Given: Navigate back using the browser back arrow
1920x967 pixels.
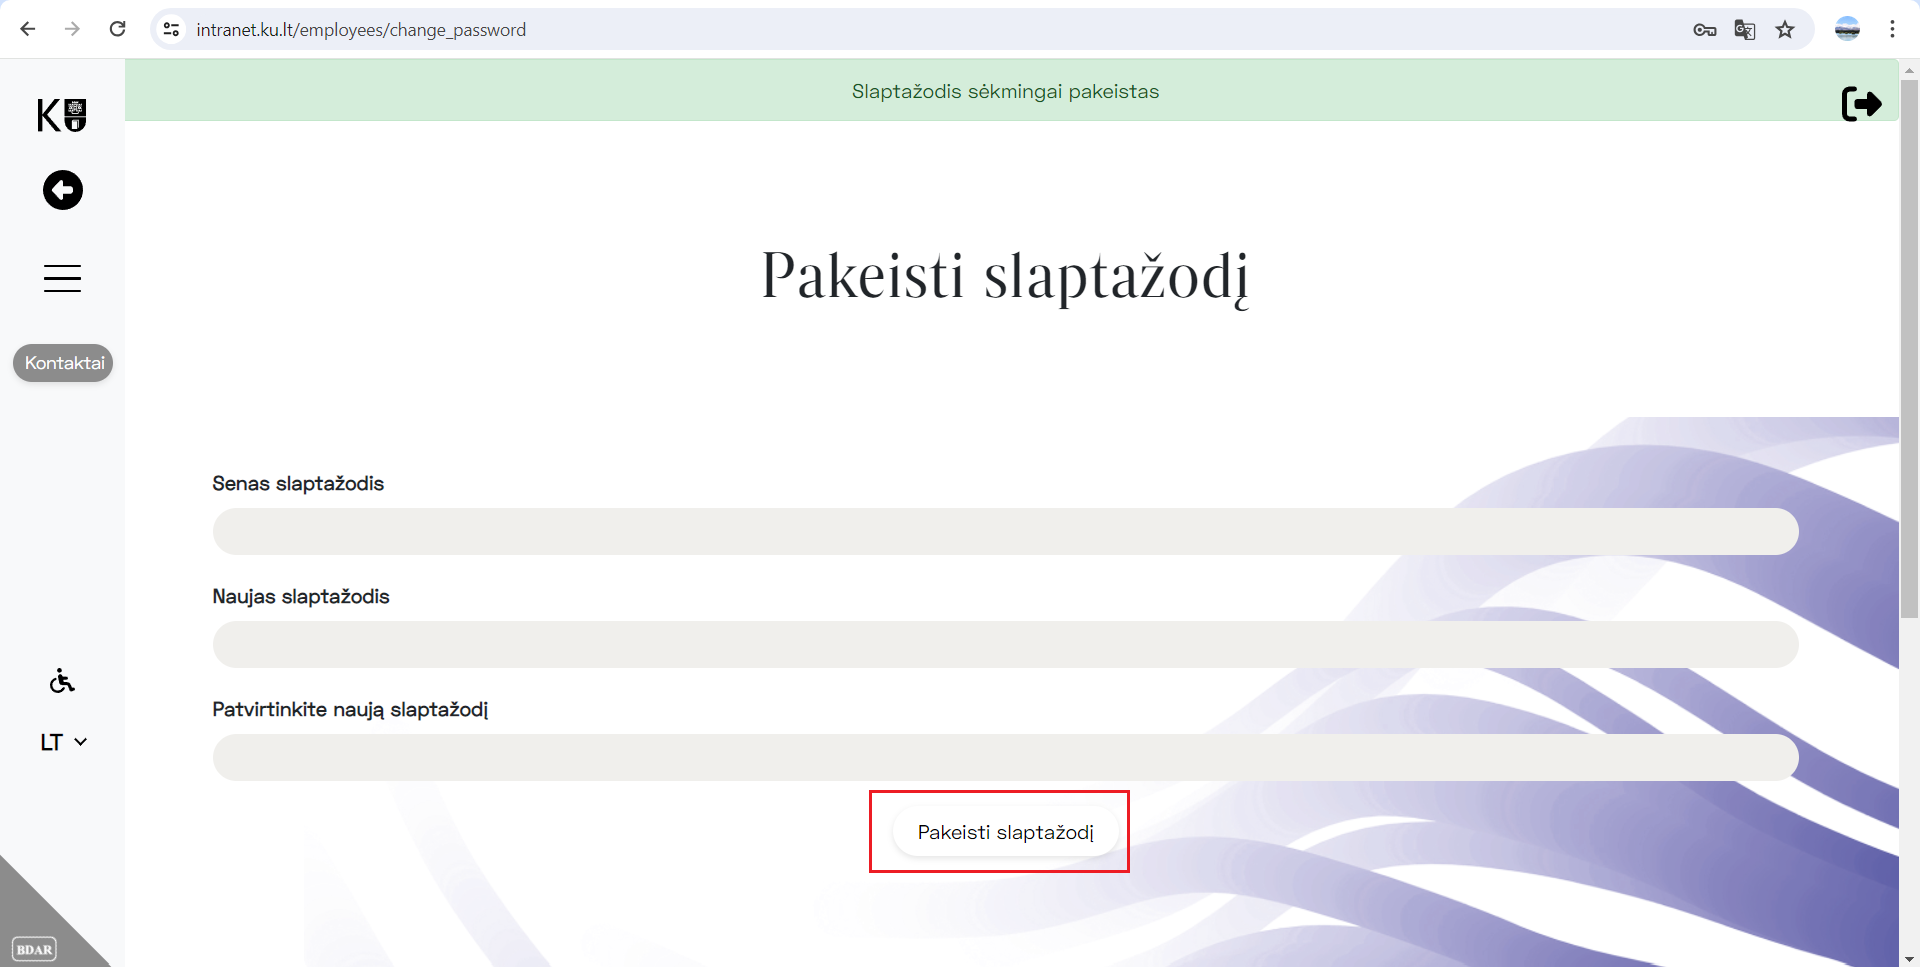Looking at the screenshot, I should (x=27, y=29).
